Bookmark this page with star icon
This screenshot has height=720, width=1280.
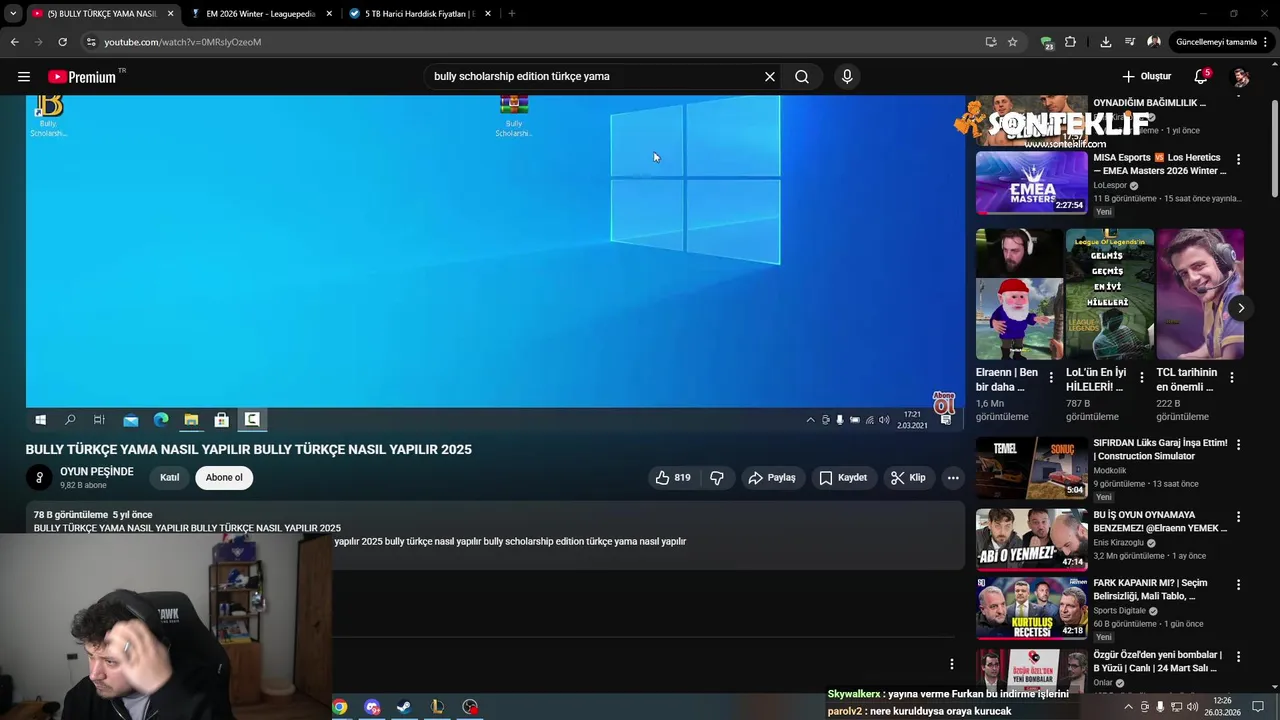(1013, 42)
